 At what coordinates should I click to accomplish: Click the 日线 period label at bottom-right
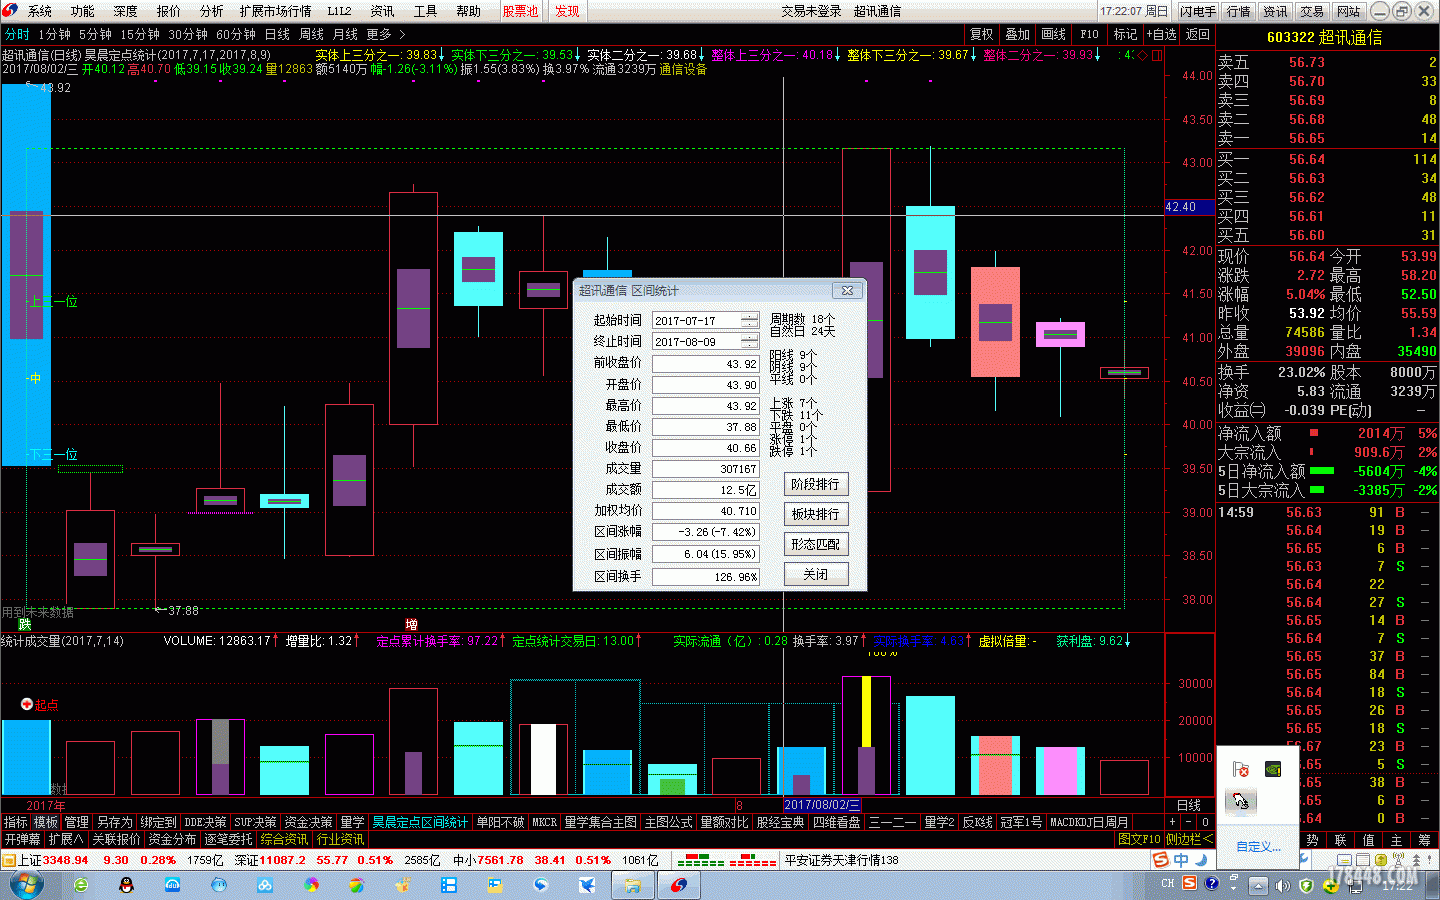[1189, 805]
